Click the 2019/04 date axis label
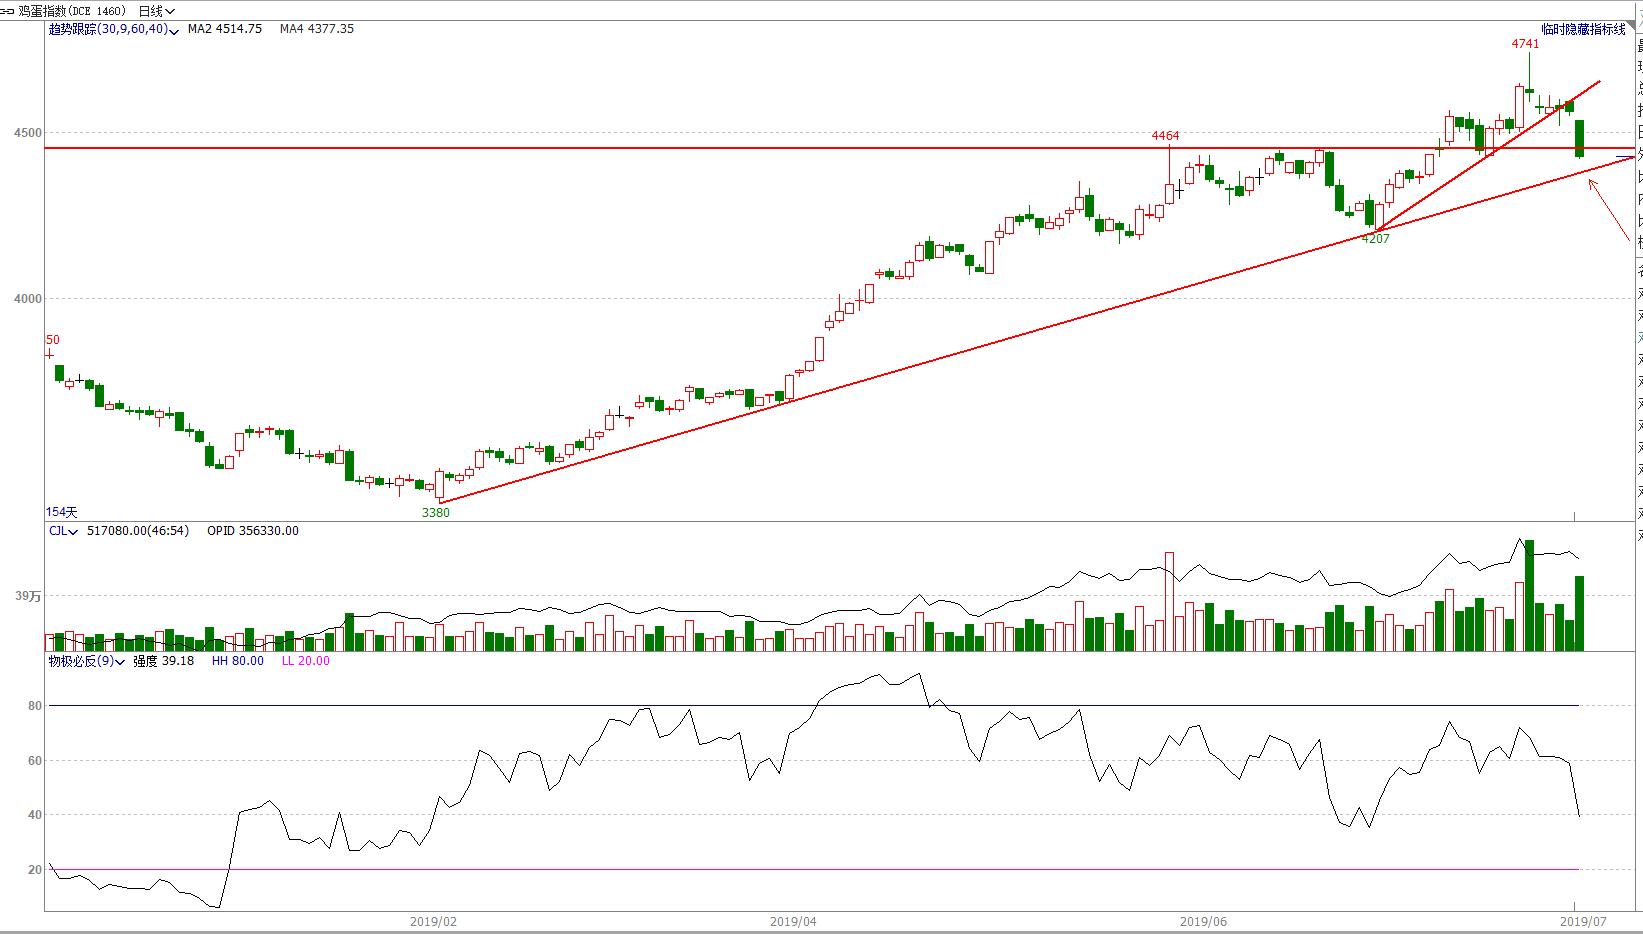 (794, 922)
